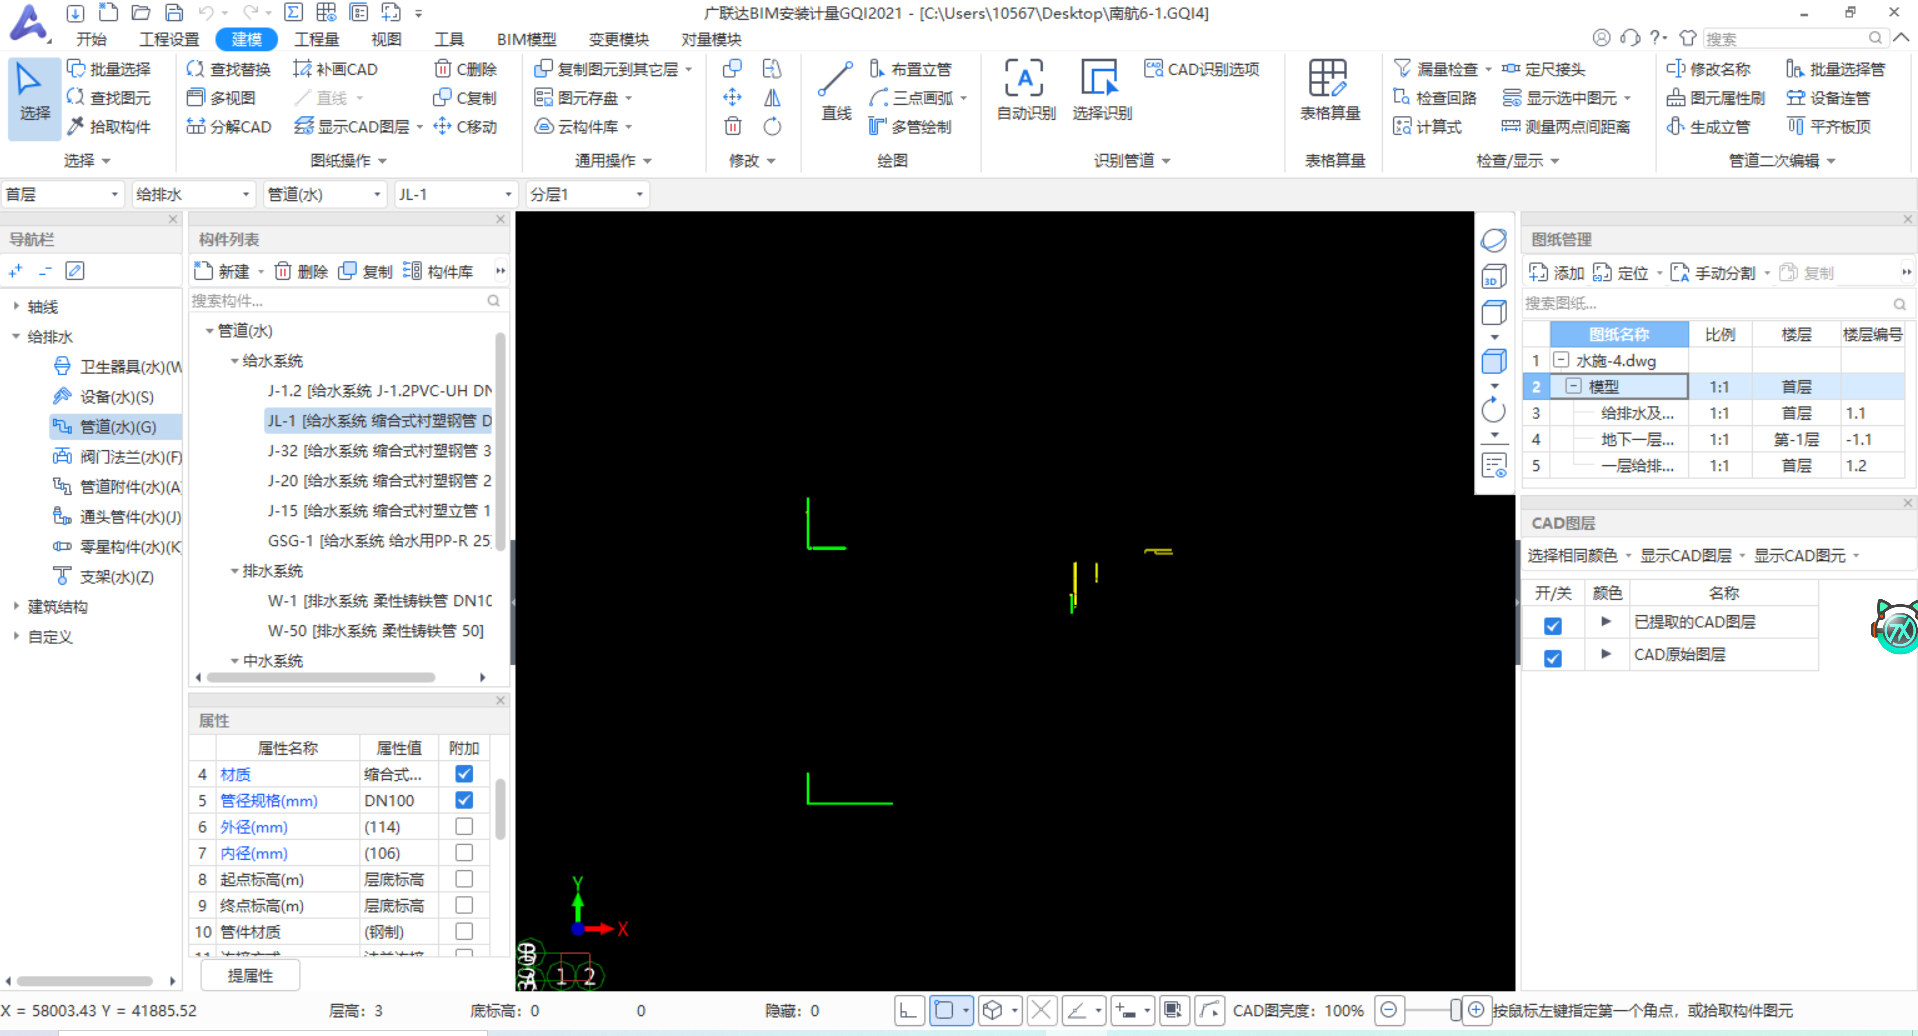Select the 直线 draw tool
The height and width of the screenshot is (1036, 1918).
pyautogui.click(x=836, y=92)
